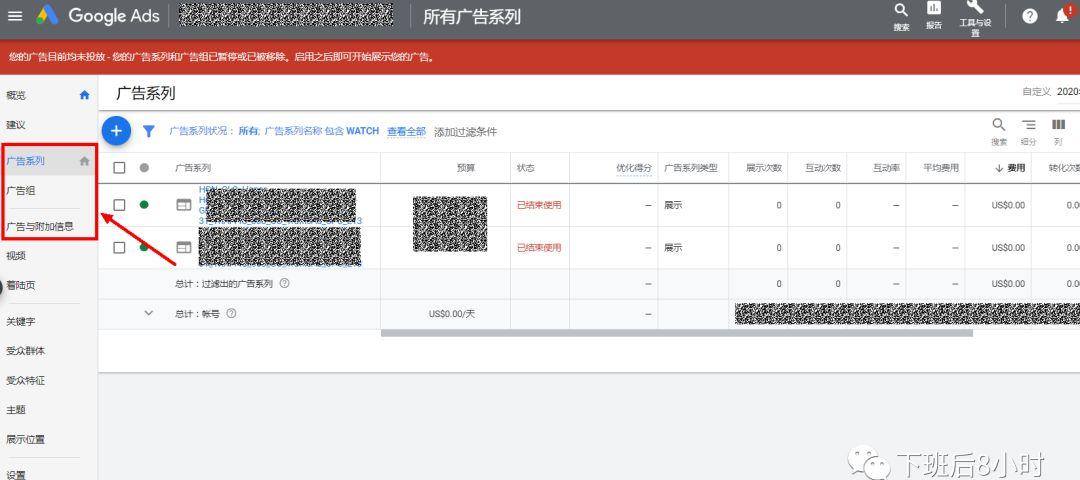
Task: Open the search tool in top bar
Action: [901, 17]
